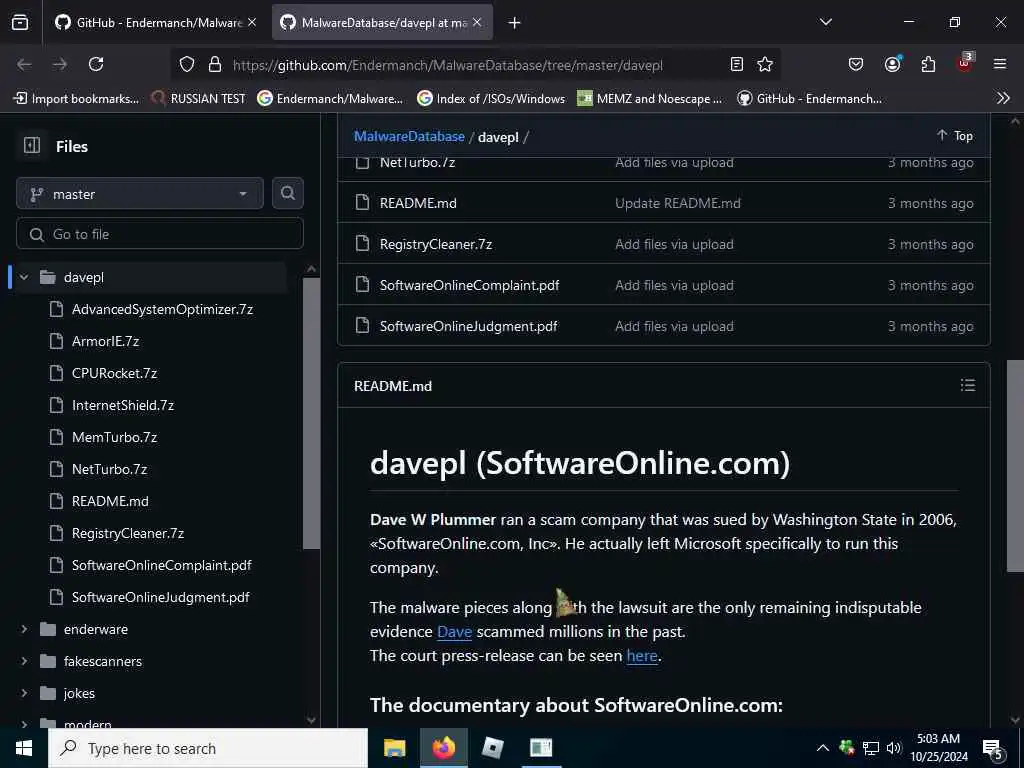The width and height of the screenshot is (1024, 768).
Task: Open the Pocket save icon
Action: point(856,64)
